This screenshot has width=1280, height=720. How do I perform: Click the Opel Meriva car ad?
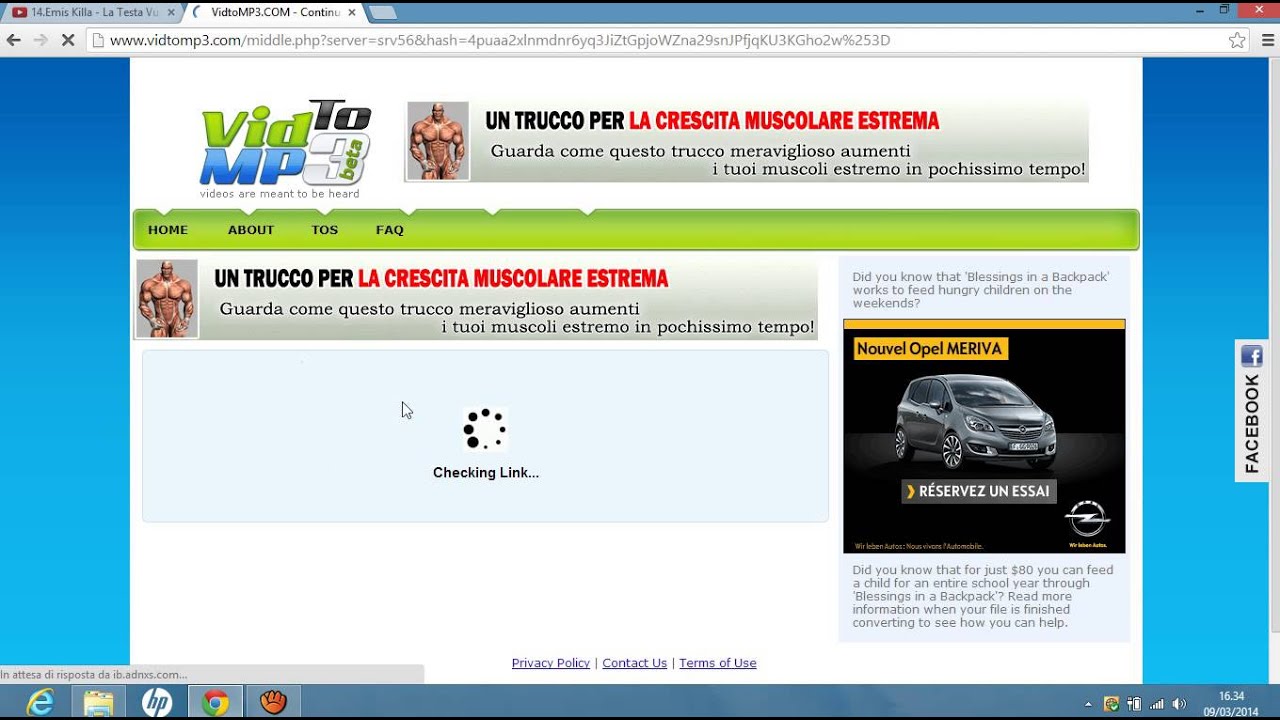point(984,436)
